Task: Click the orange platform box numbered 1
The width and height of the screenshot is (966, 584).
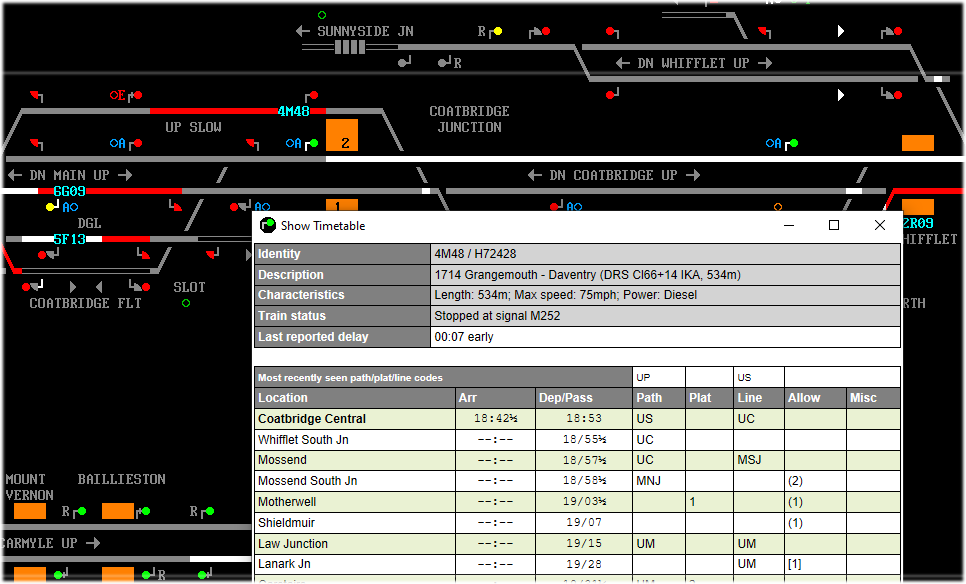Action: 342,205
